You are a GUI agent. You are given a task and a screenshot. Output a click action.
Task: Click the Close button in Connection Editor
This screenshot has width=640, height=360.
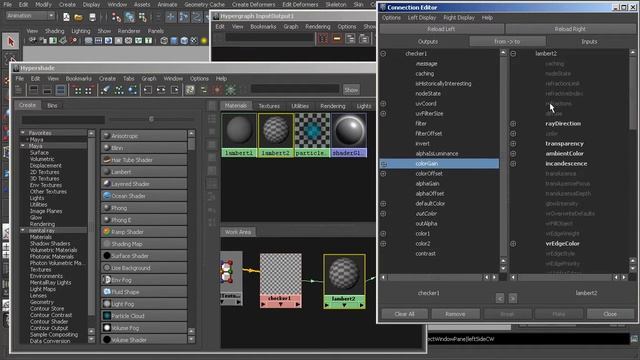[x=610, y=314]
